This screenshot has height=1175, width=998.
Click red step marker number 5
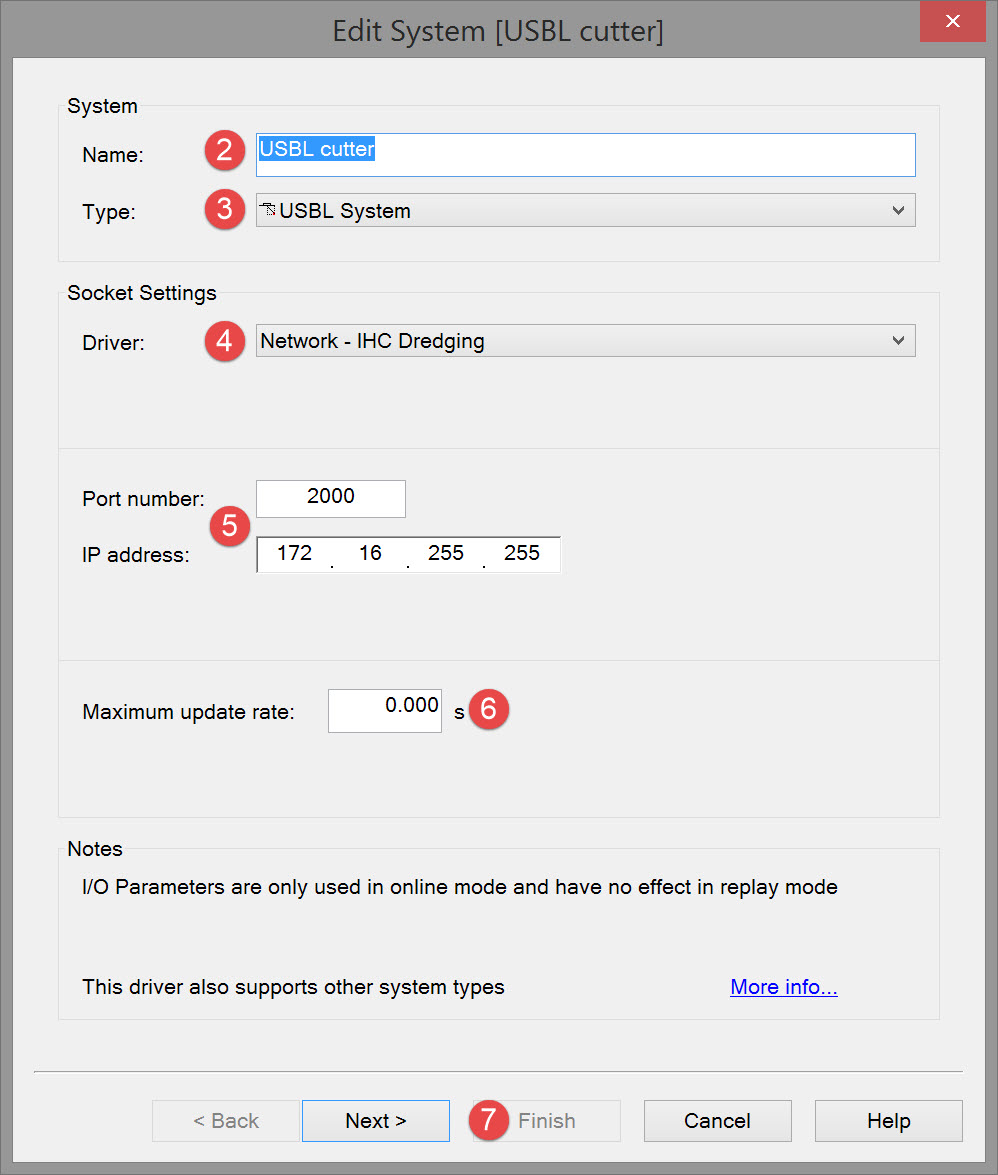[230, 526]
